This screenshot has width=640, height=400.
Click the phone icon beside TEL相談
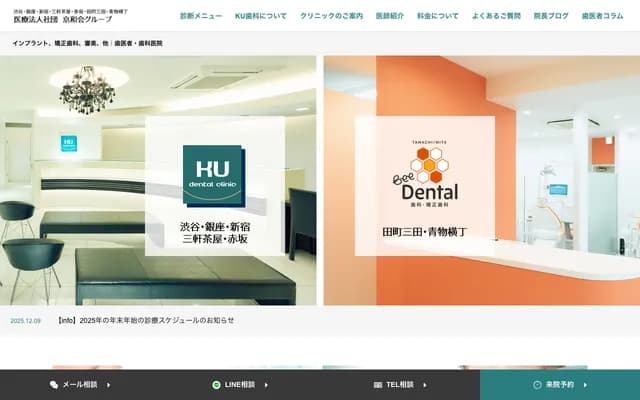[x=378, y=385]
